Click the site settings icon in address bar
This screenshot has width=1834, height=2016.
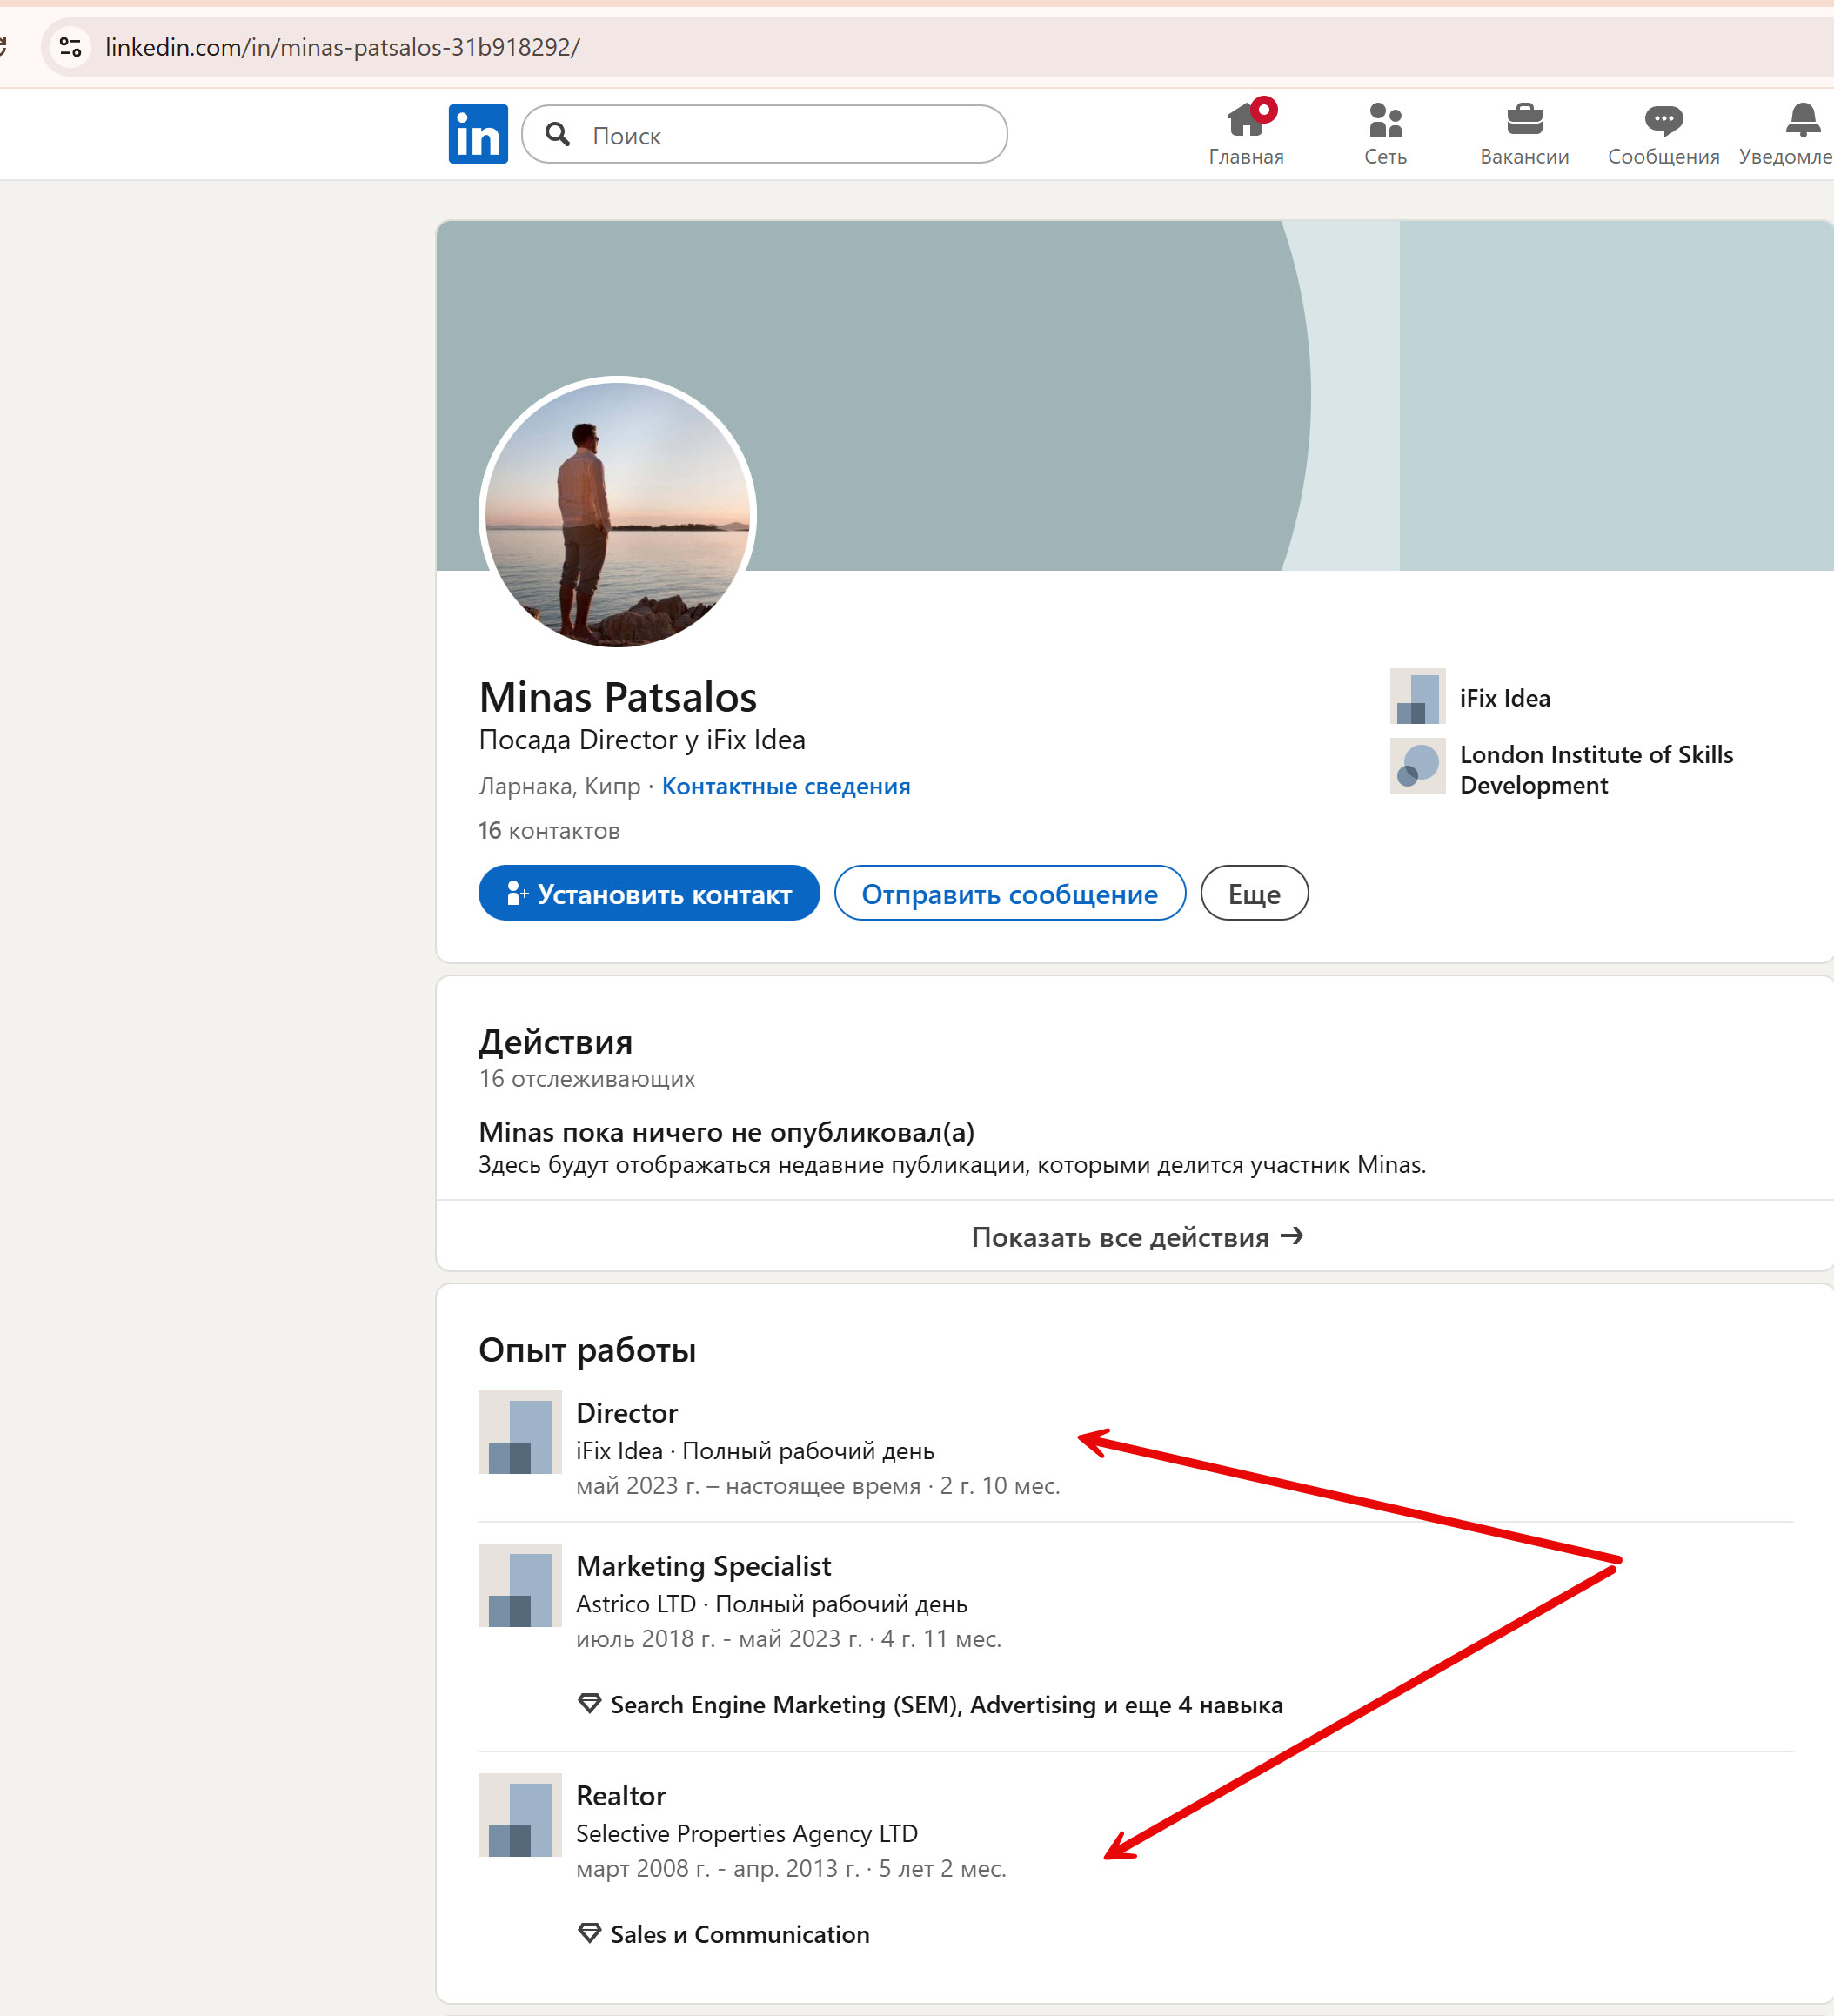point(70,47)
